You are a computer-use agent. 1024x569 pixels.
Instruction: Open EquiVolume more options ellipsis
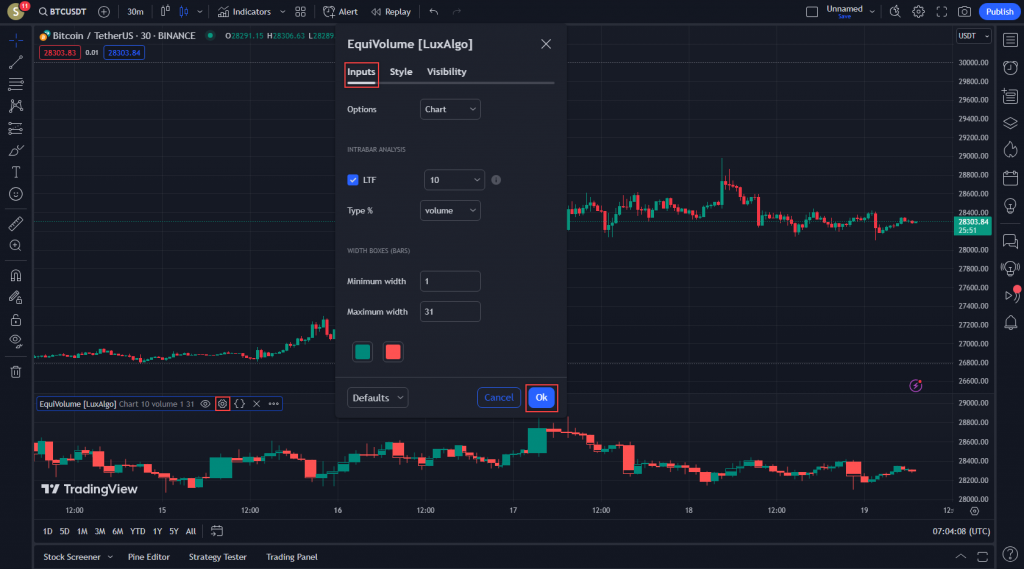[274, 404]
